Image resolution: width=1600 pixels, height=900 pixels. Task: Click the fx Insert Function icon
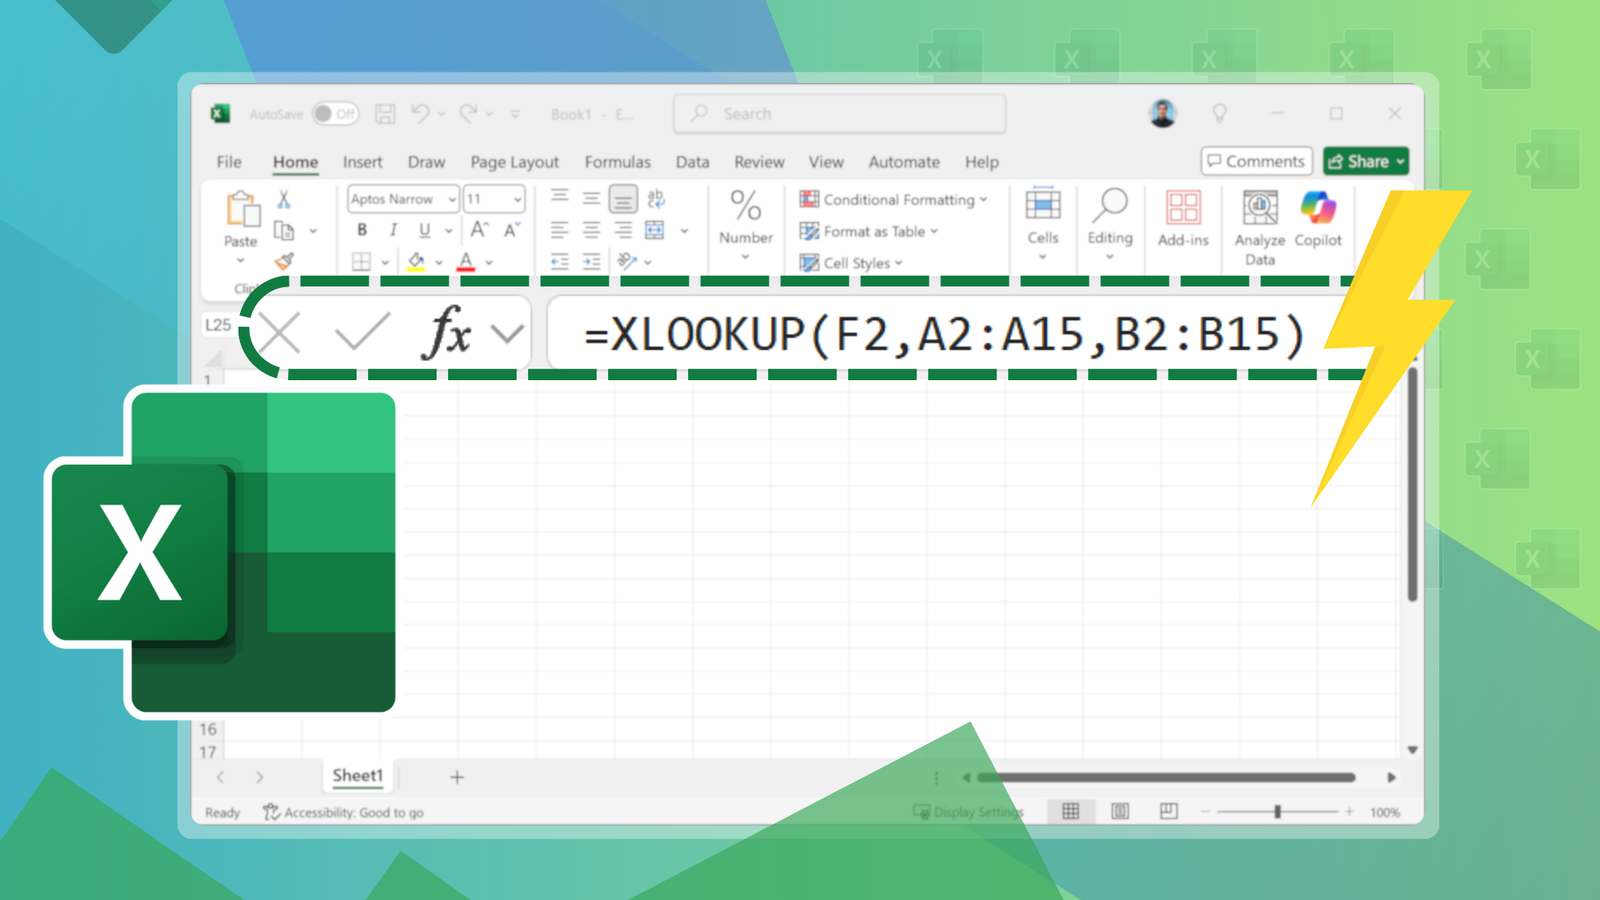448,332
